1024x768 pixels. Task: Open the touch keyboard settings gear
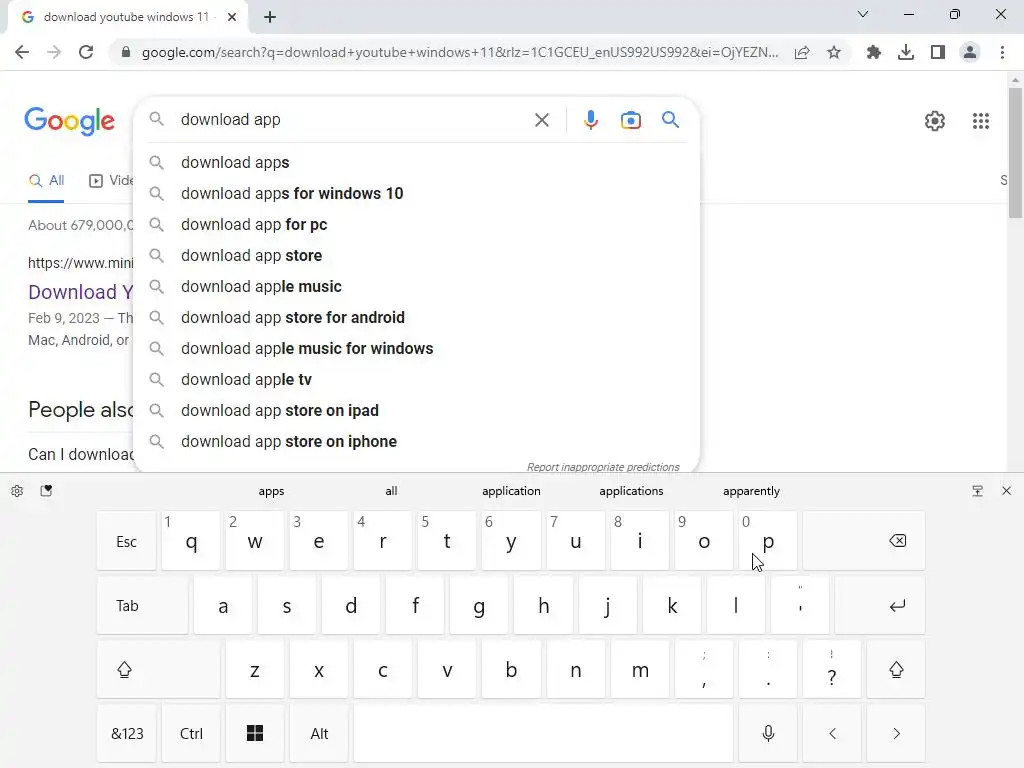pos(17,491)
